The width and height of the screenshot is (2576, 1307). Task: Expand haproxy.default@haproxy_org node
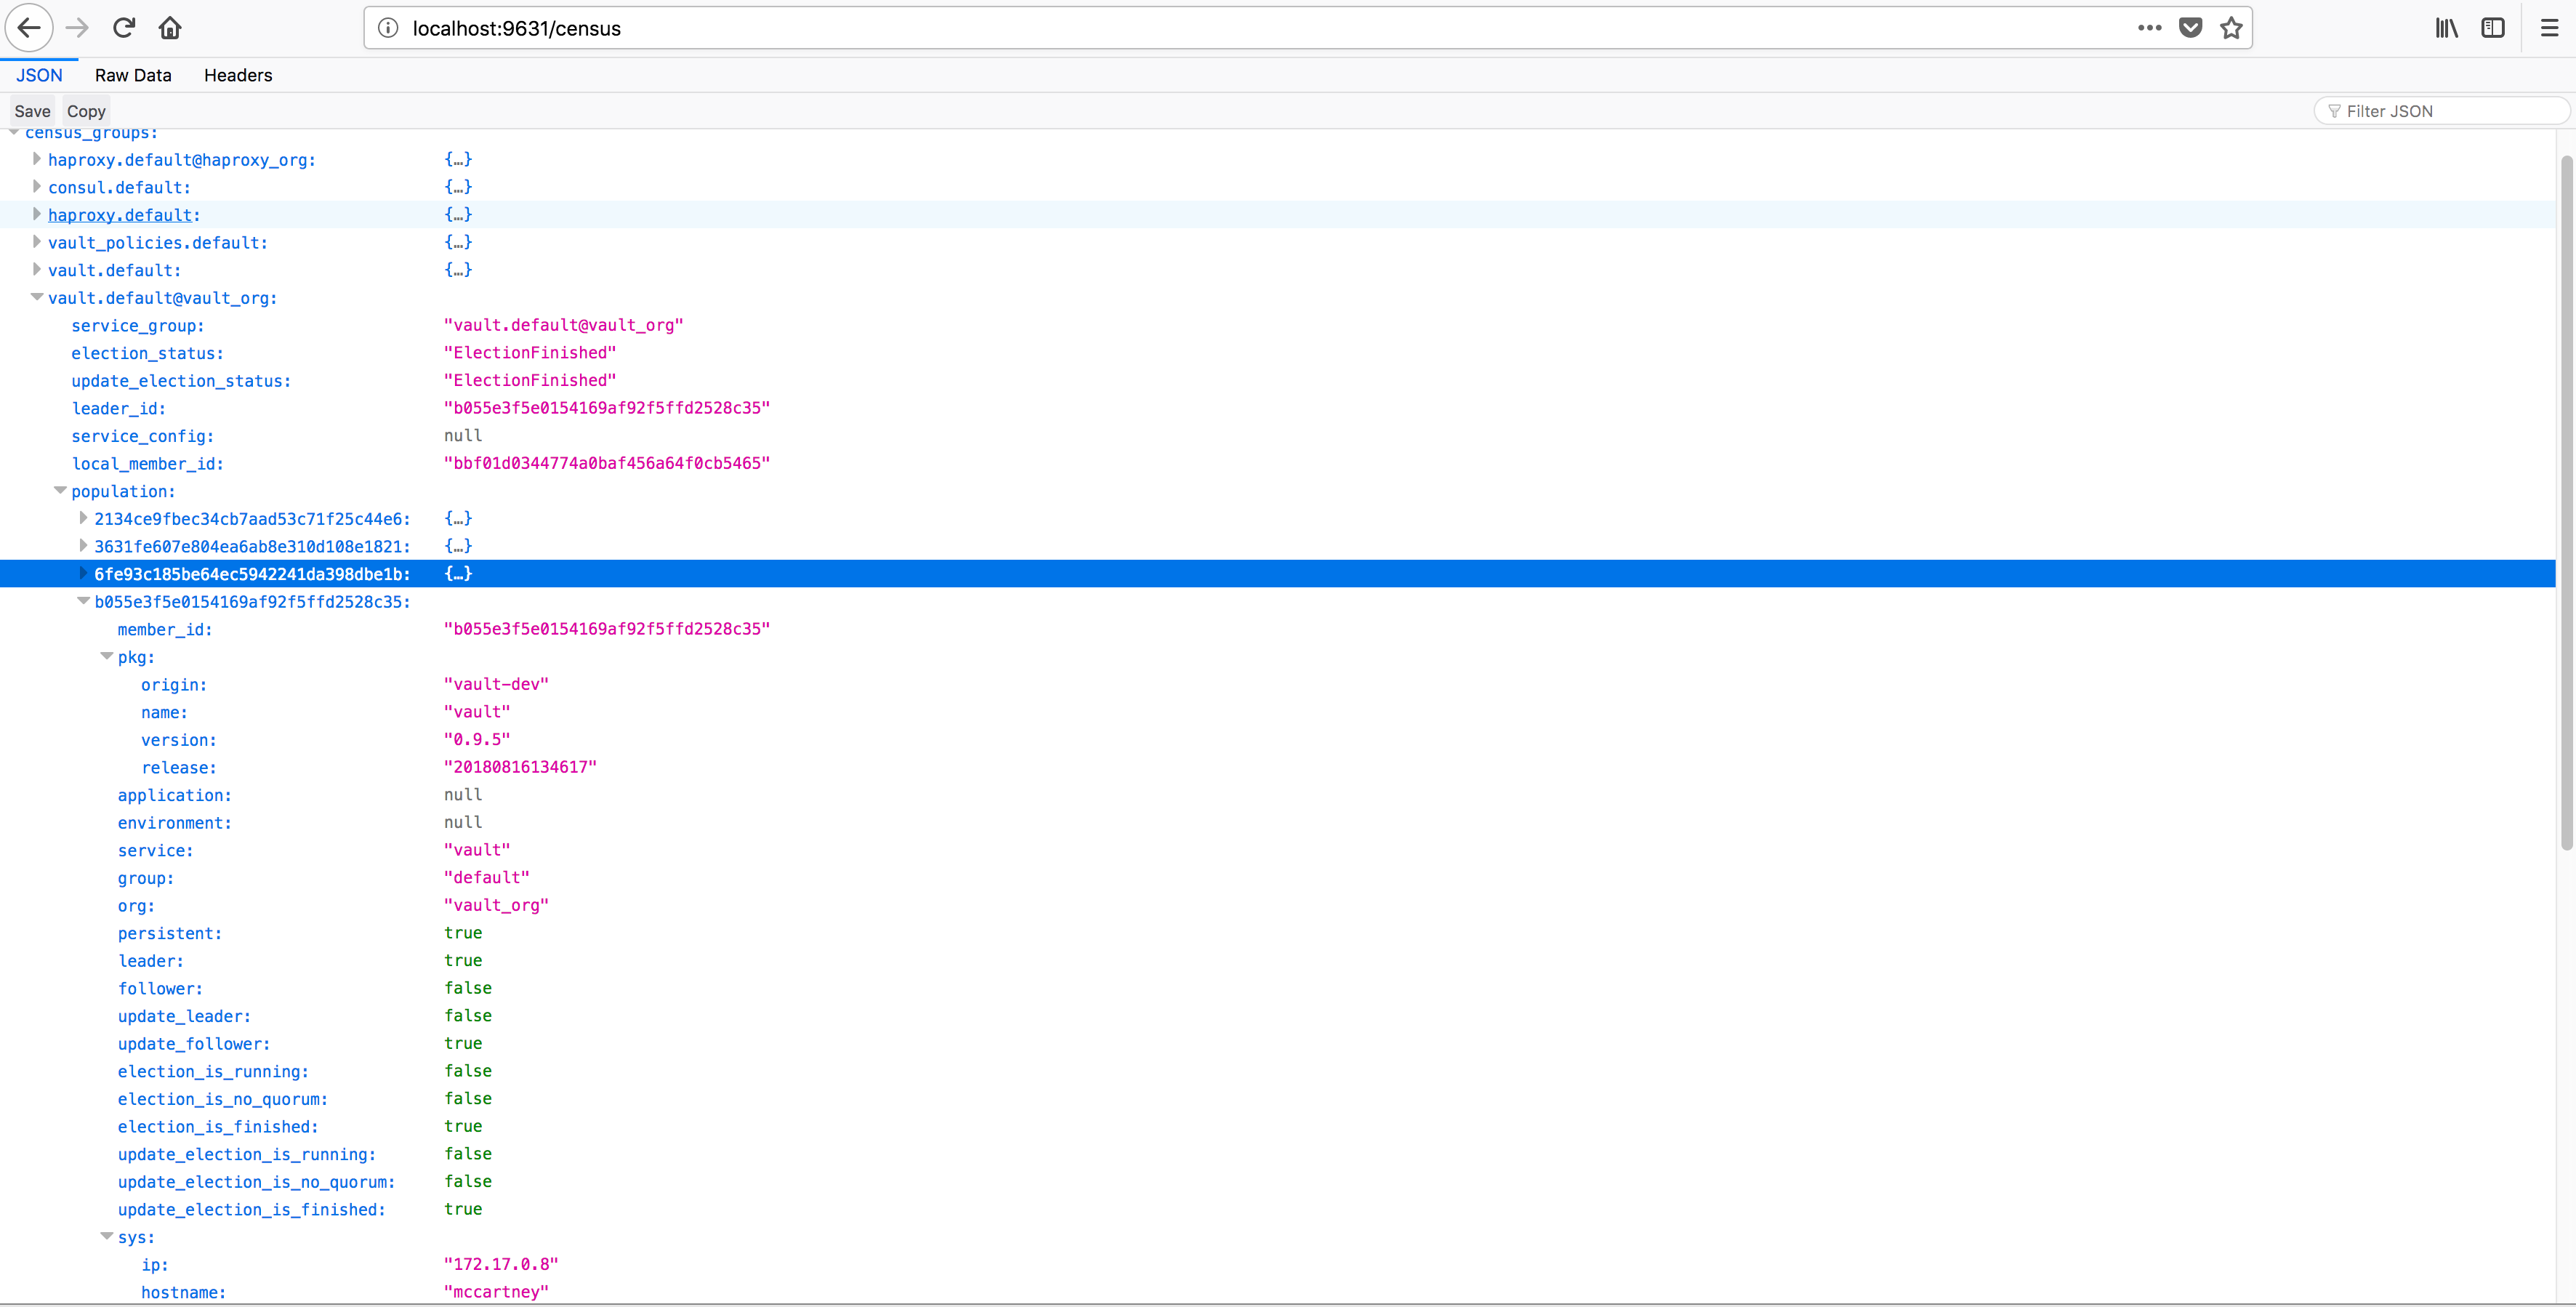coord(37,159)
